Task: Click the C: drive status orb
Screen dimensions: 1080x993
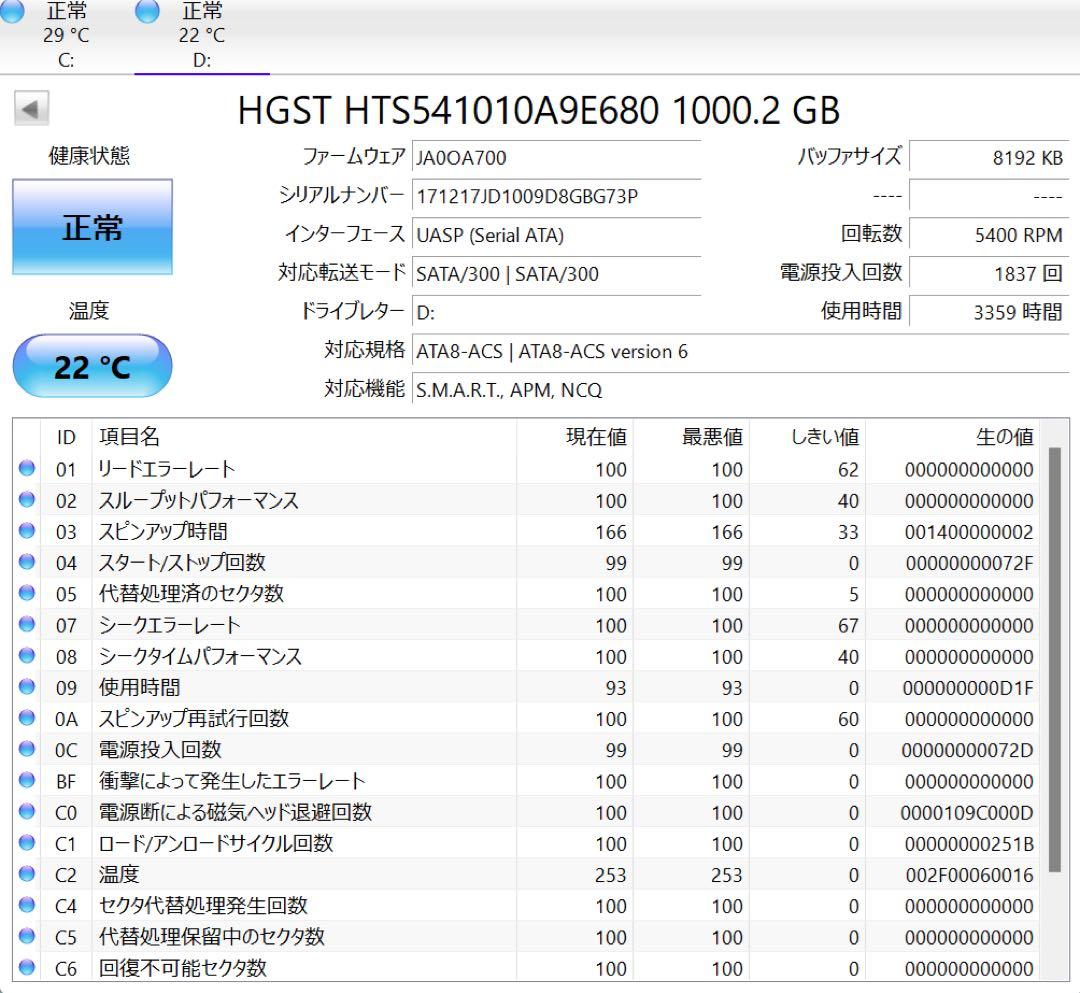Action: coord(12,10)
